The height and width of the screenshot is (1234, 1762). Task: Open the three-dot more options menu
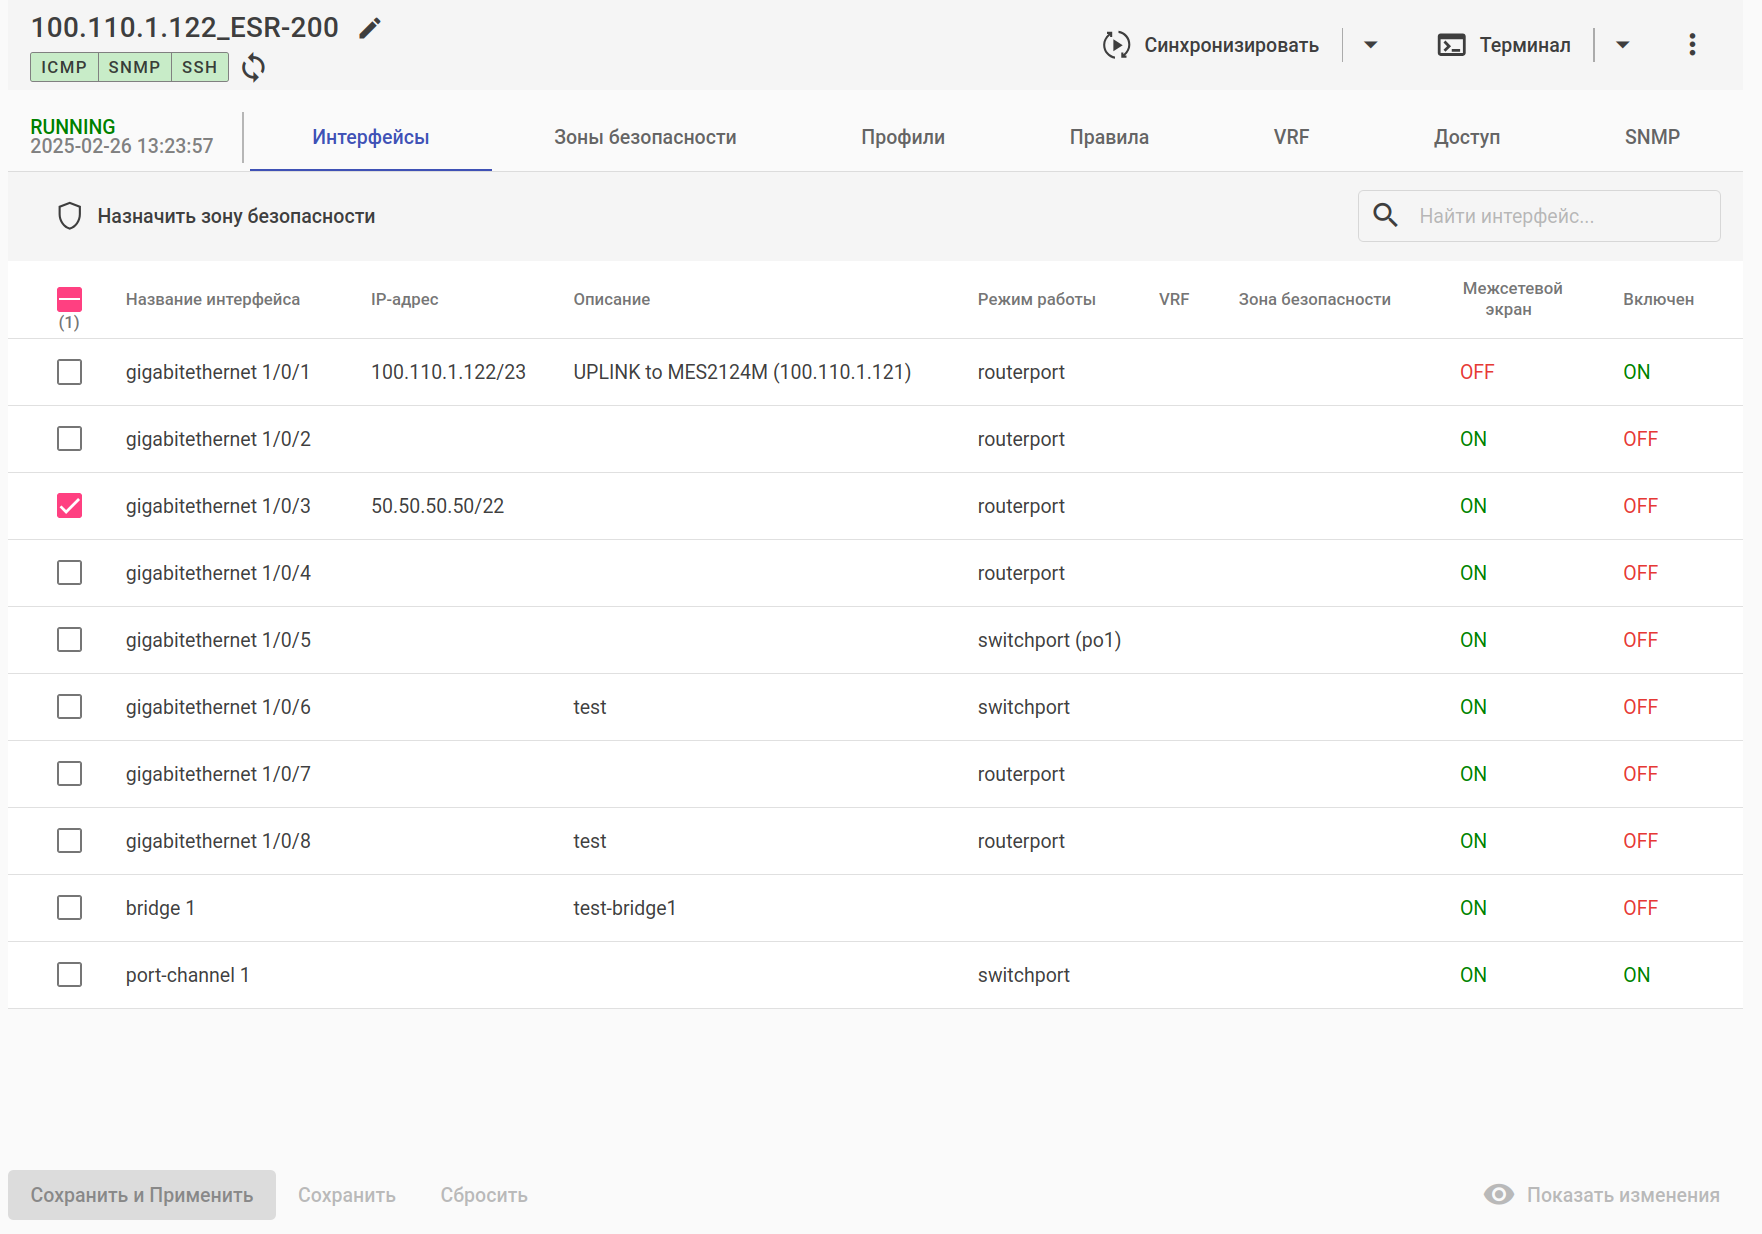coord(1691,45)
